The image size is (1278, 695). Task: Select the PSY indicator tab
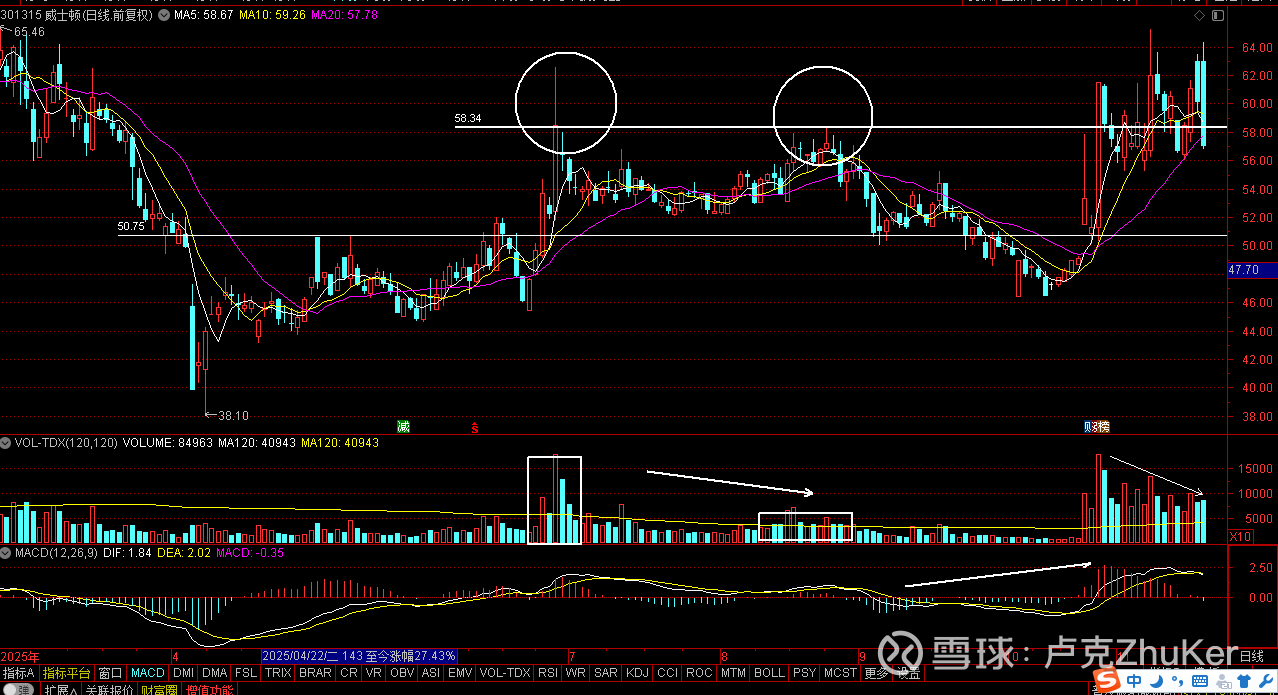pyautogui.click(x=804, y=673)
